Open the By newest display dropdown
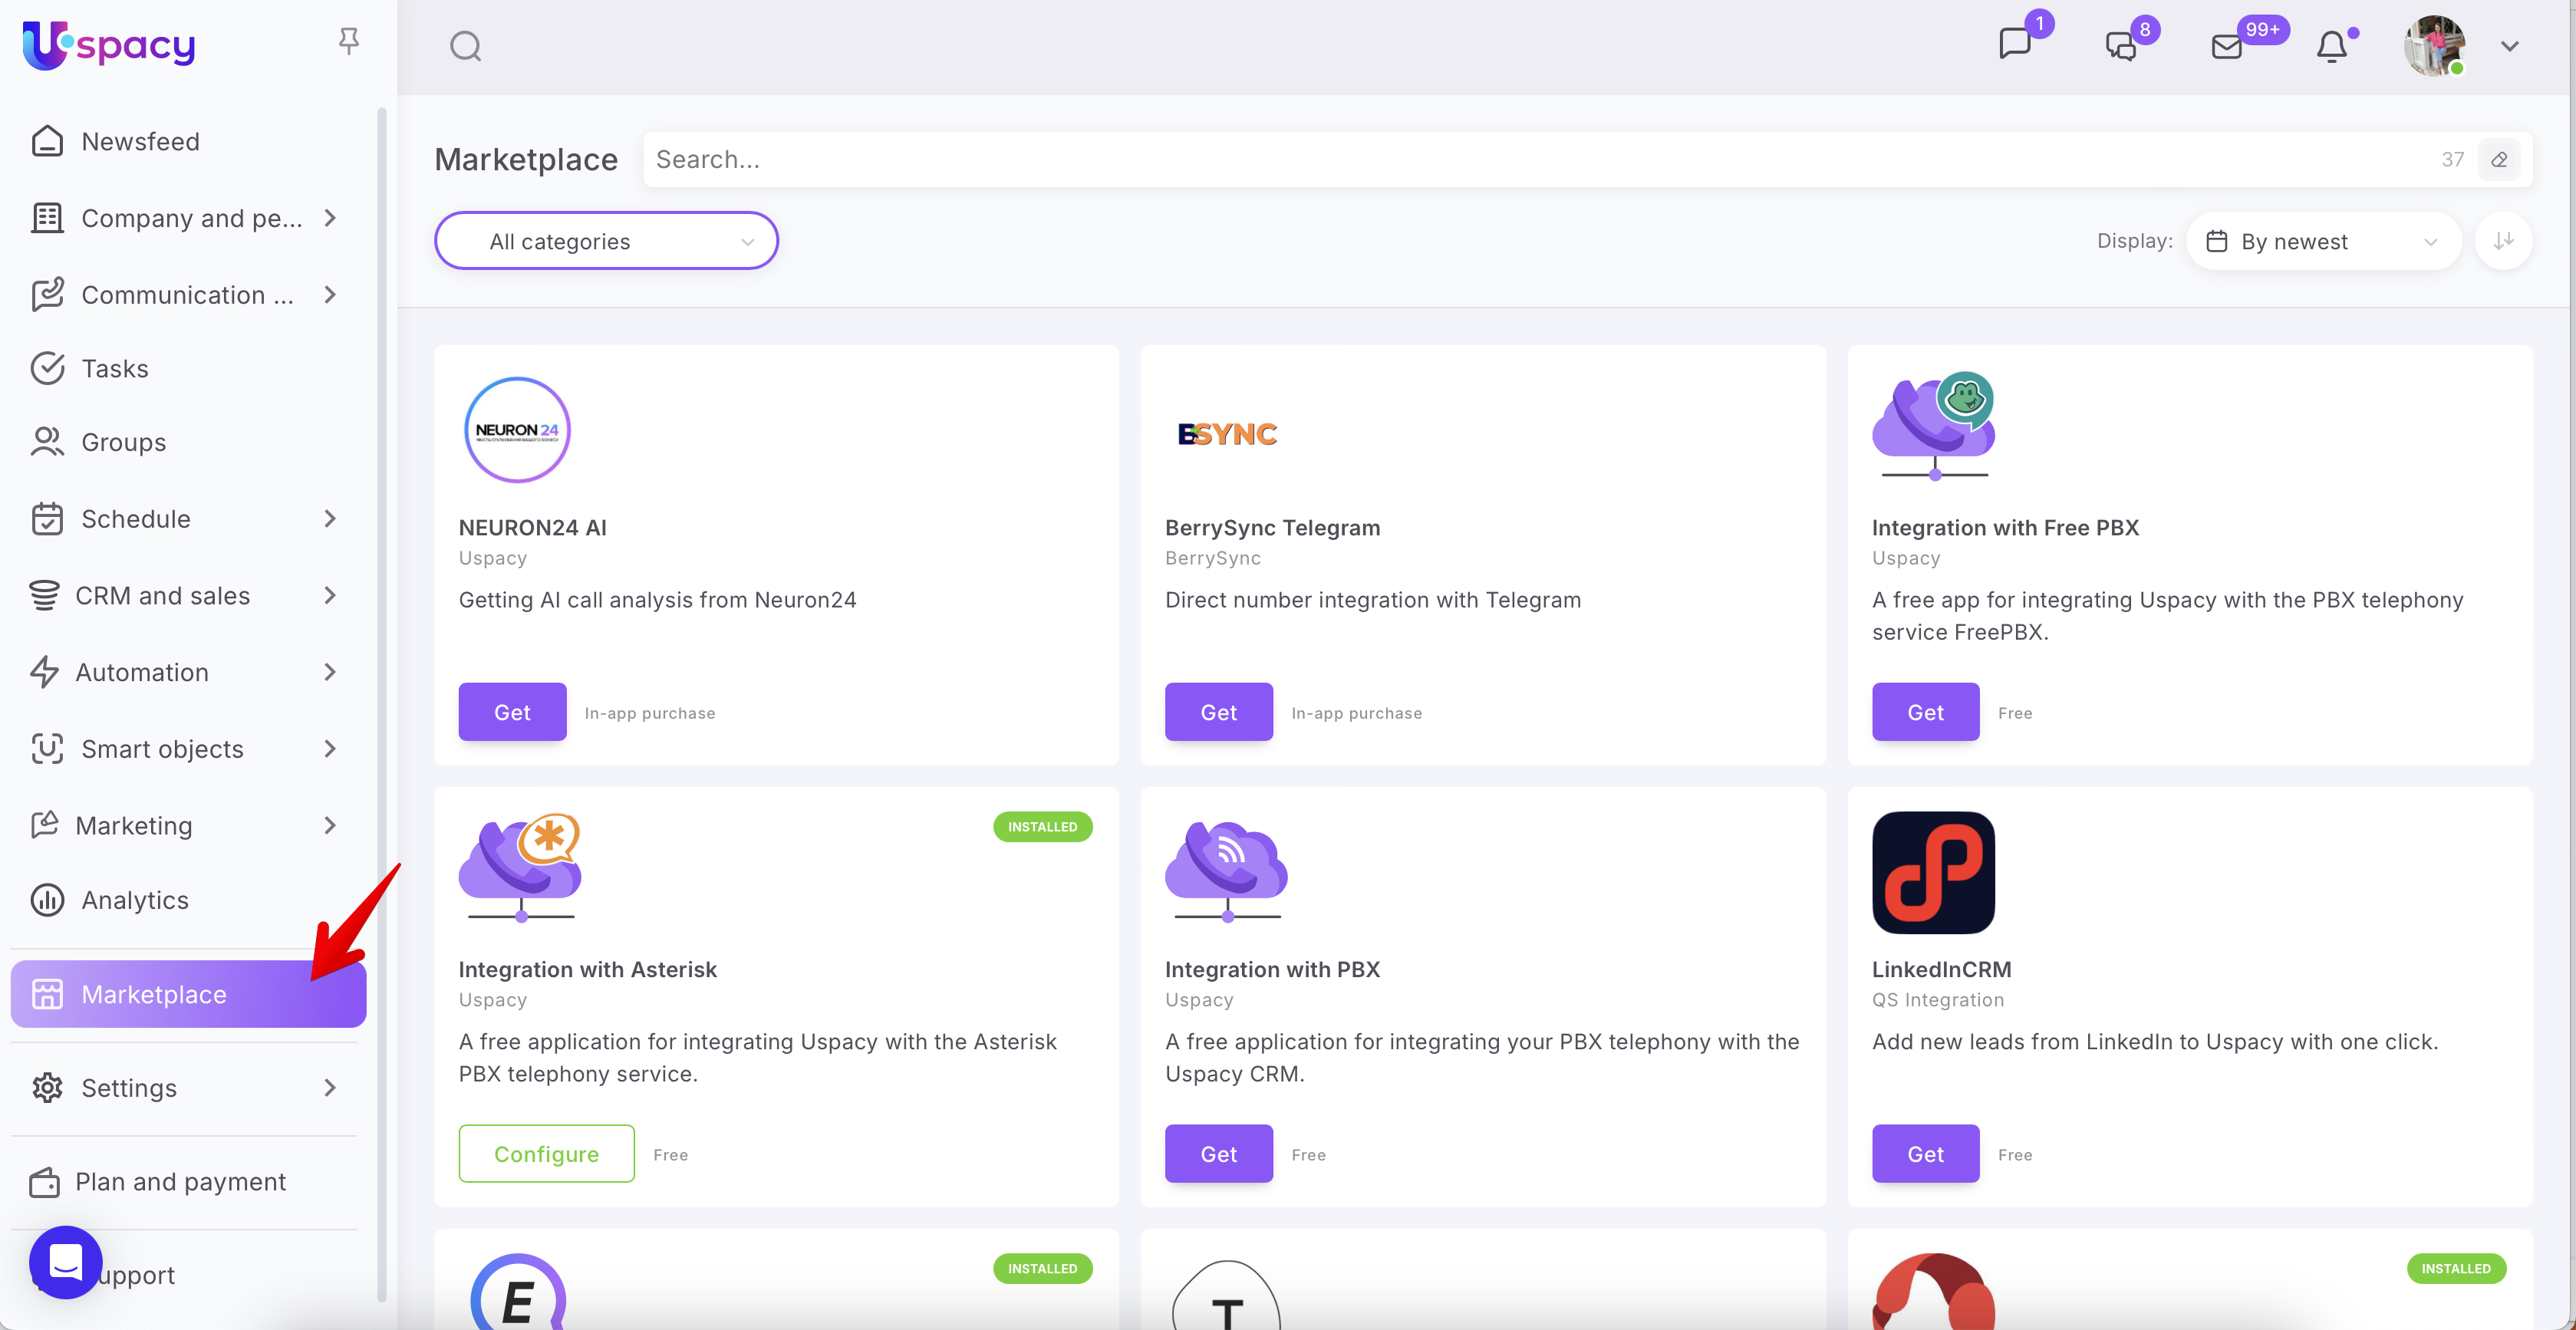This screenshot has height=1330, width=2576. pyautogui.click(x=2323, y=241)
